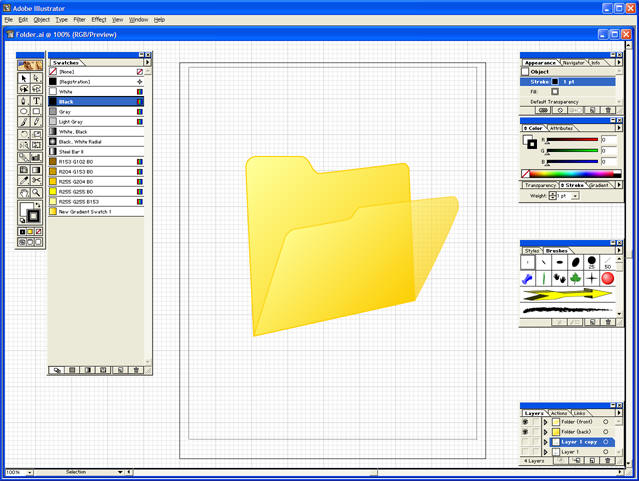Toggle visibility of Folder (back) layer

pos(525,432)
